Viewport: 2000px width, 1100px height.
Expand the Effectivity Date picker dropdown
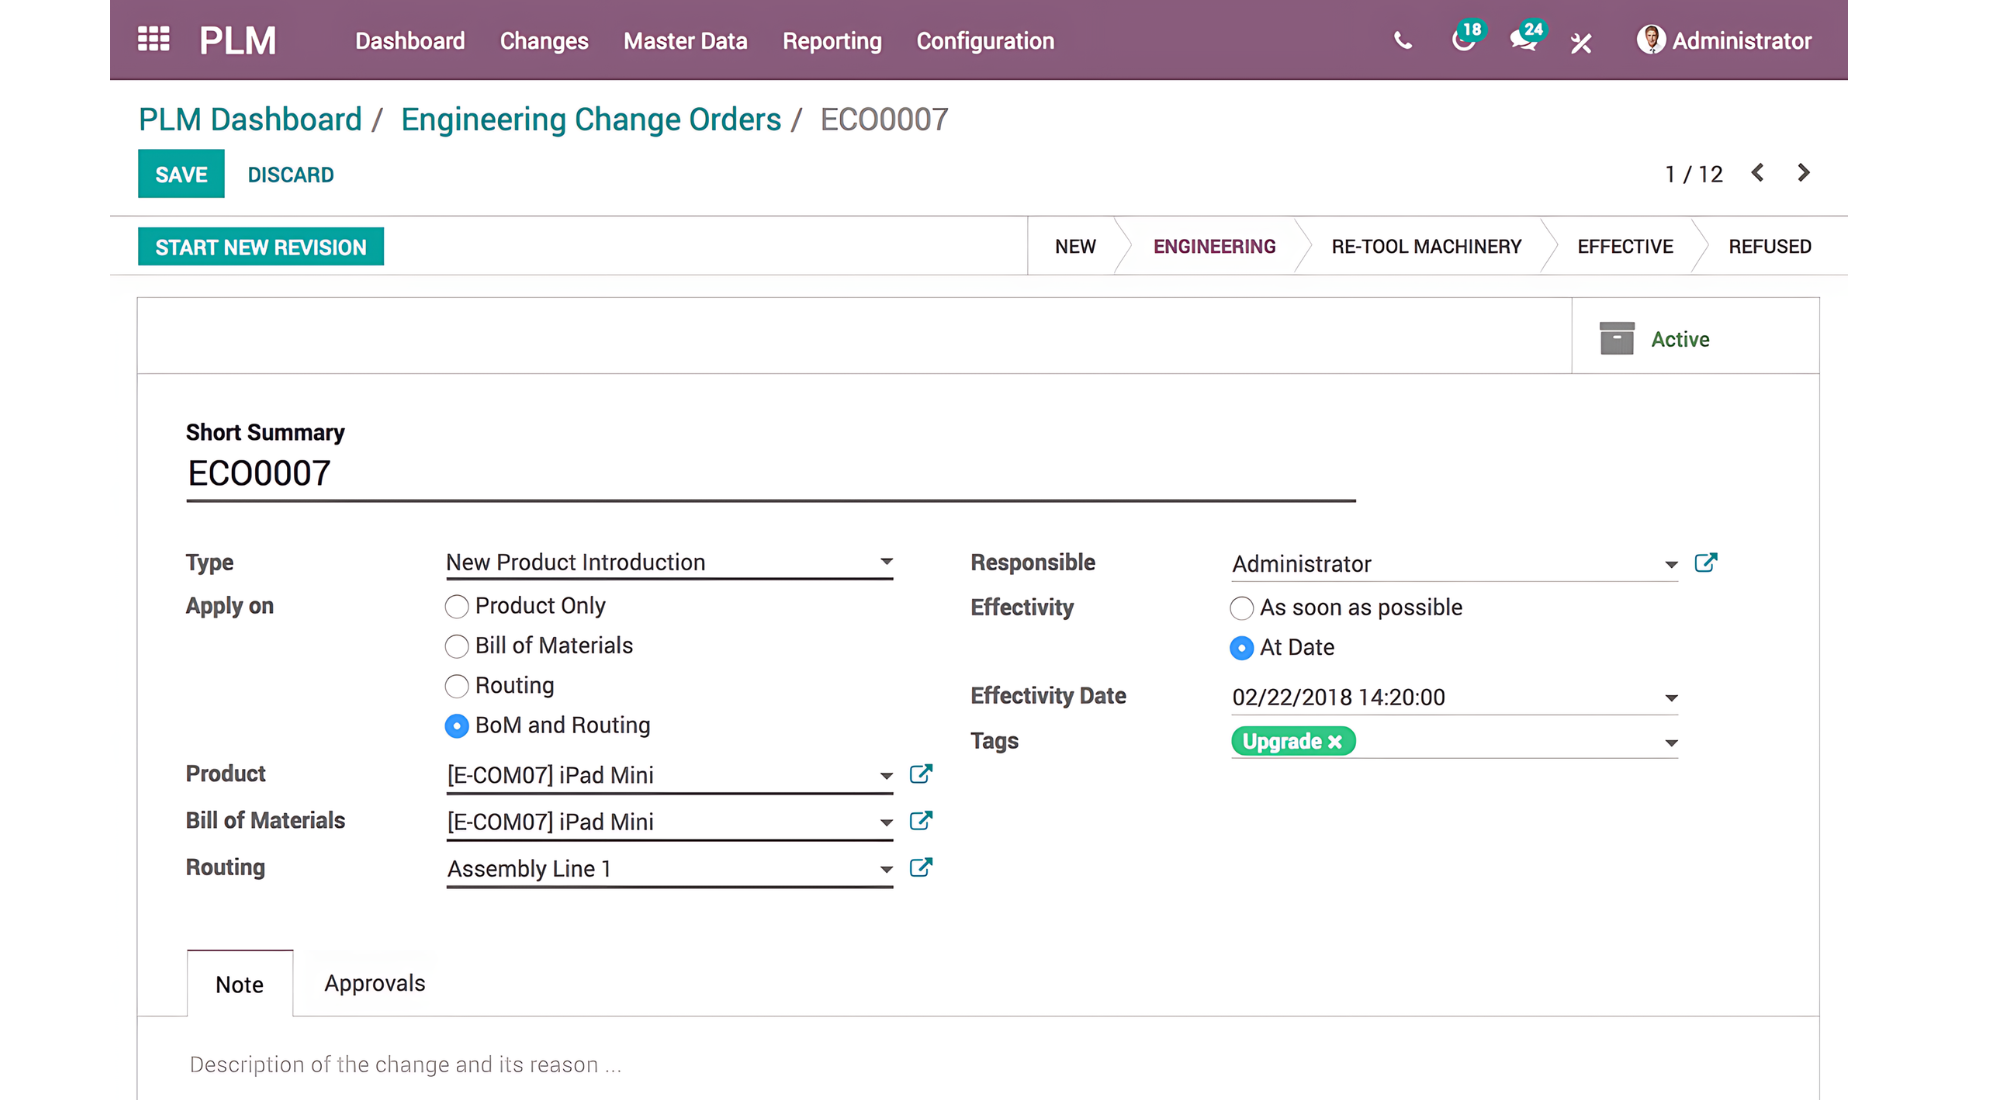click(x=1670, y=698)
